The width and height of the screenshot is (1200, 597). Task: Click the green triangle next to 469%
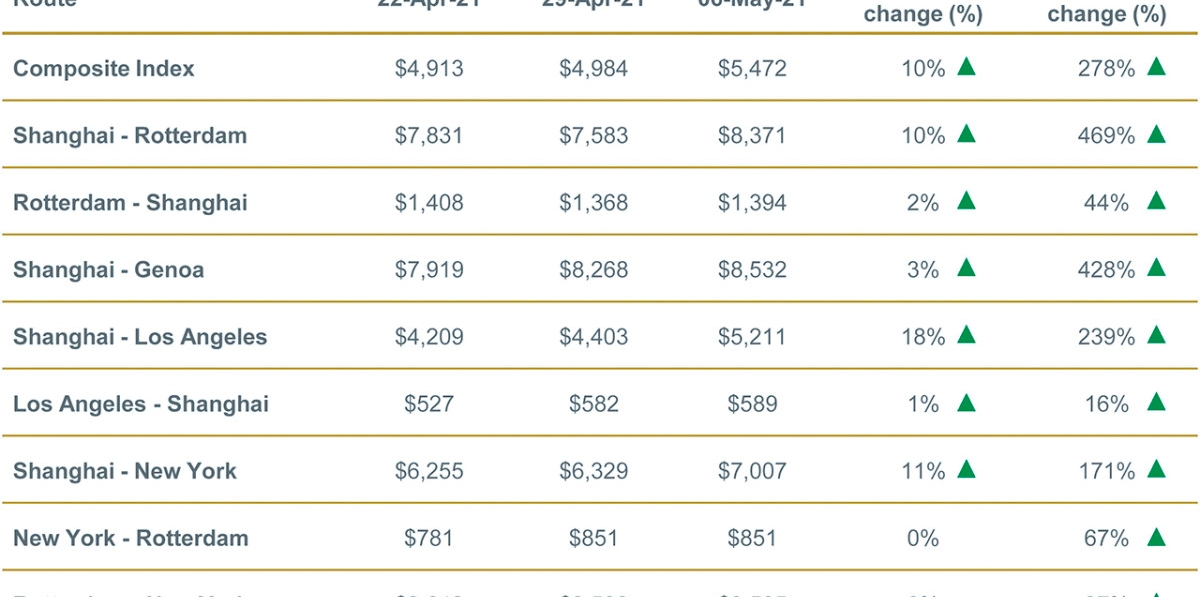click(x=1156, y=134)
